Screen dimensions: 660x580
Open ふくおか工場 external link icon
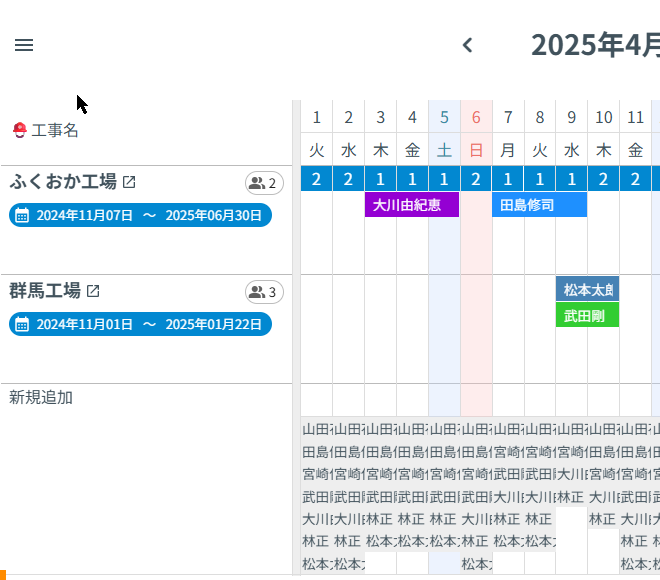pos(129,182)
